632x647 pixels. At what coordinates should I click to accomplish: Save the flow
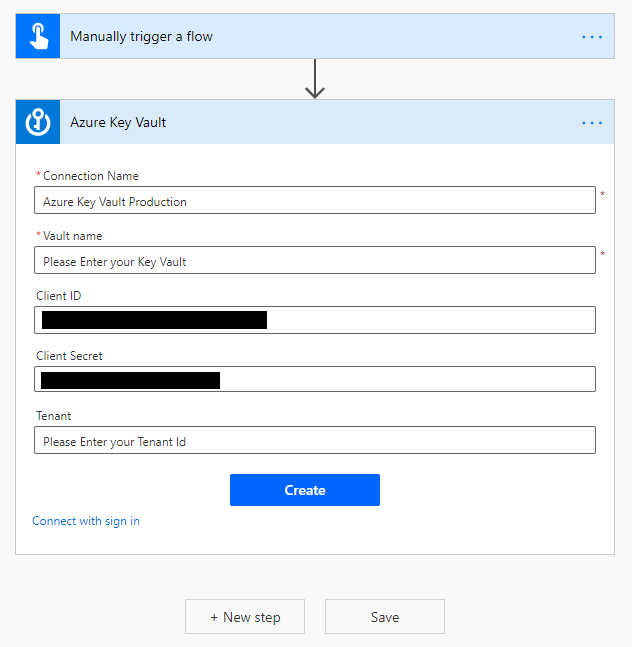(x=385, y=617)
